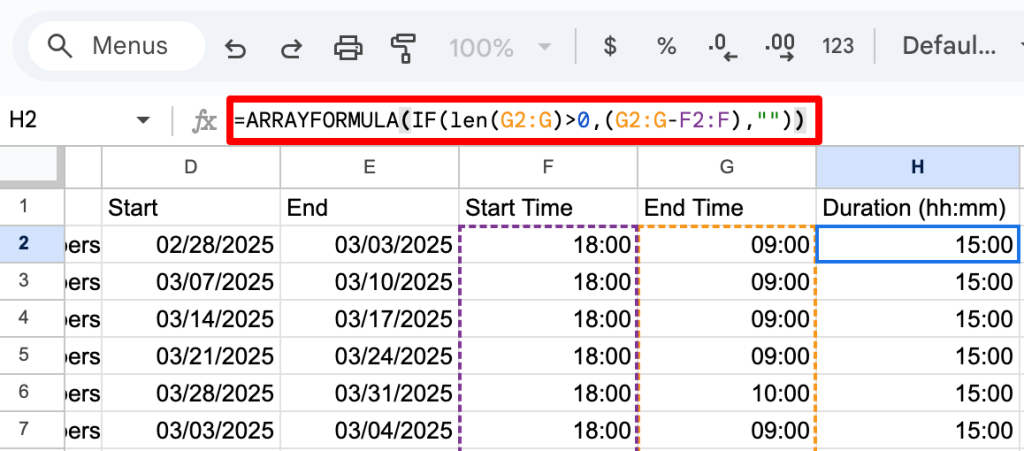Select column E header
Screen dimensions: 1024x451
point(369,167)
